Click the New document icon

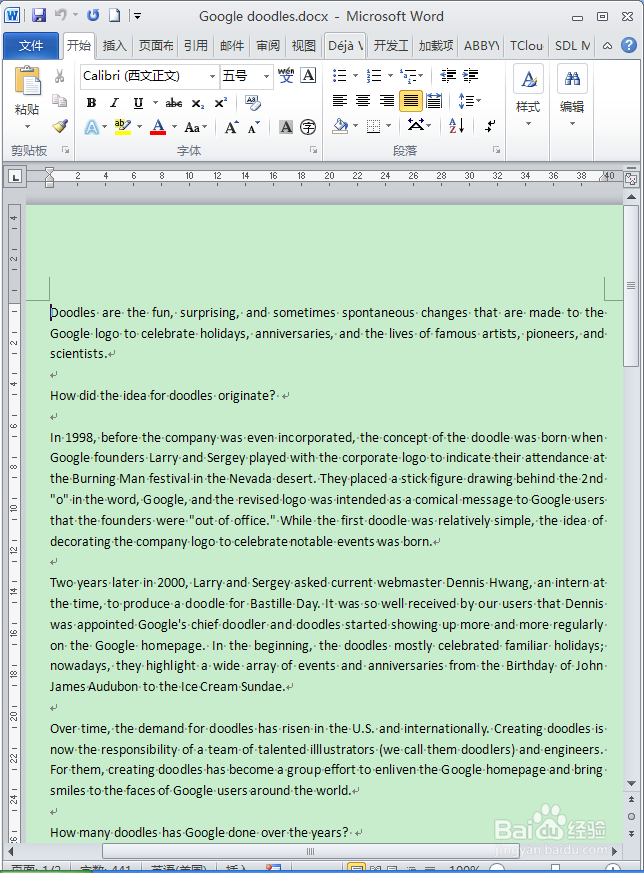(114, 15)
